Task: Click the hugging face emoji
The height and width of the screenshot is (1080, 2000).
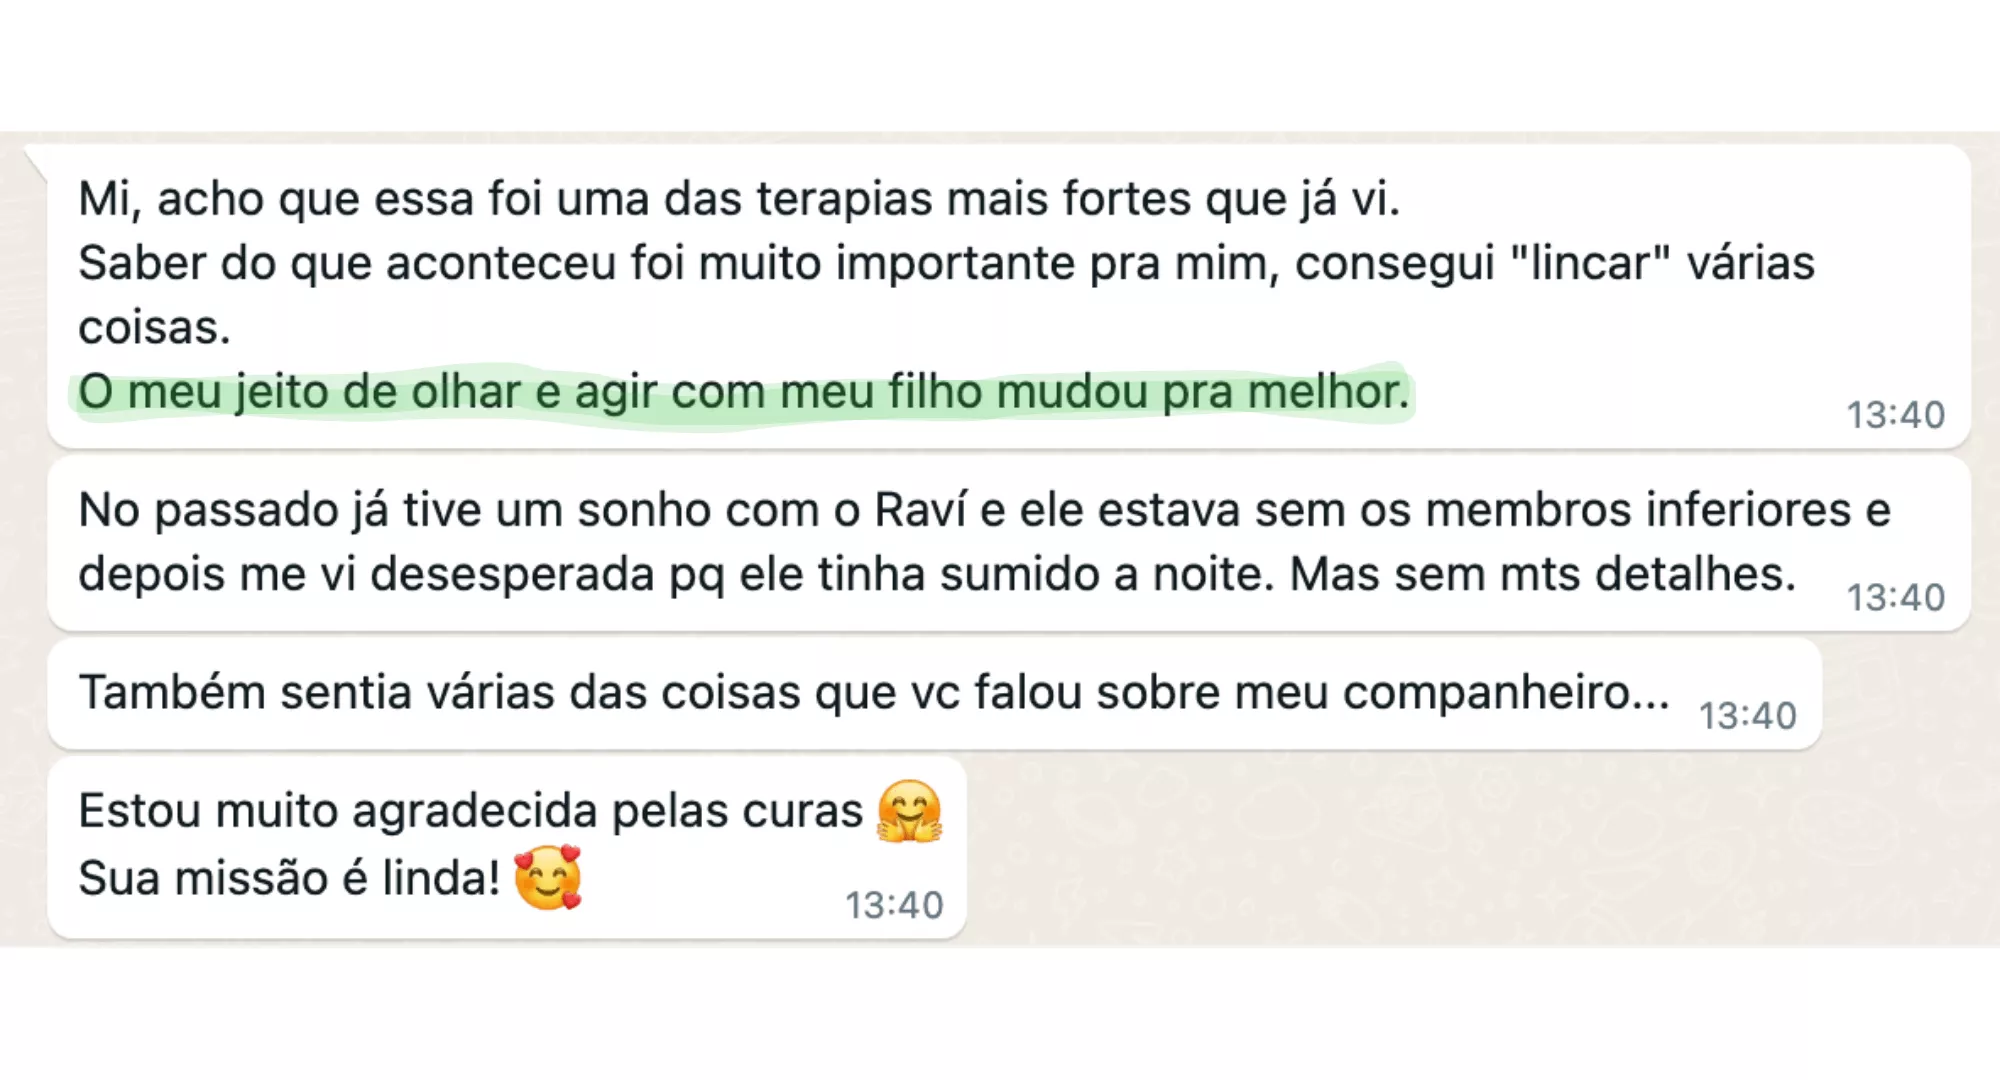Action: (x=909, y=811)
